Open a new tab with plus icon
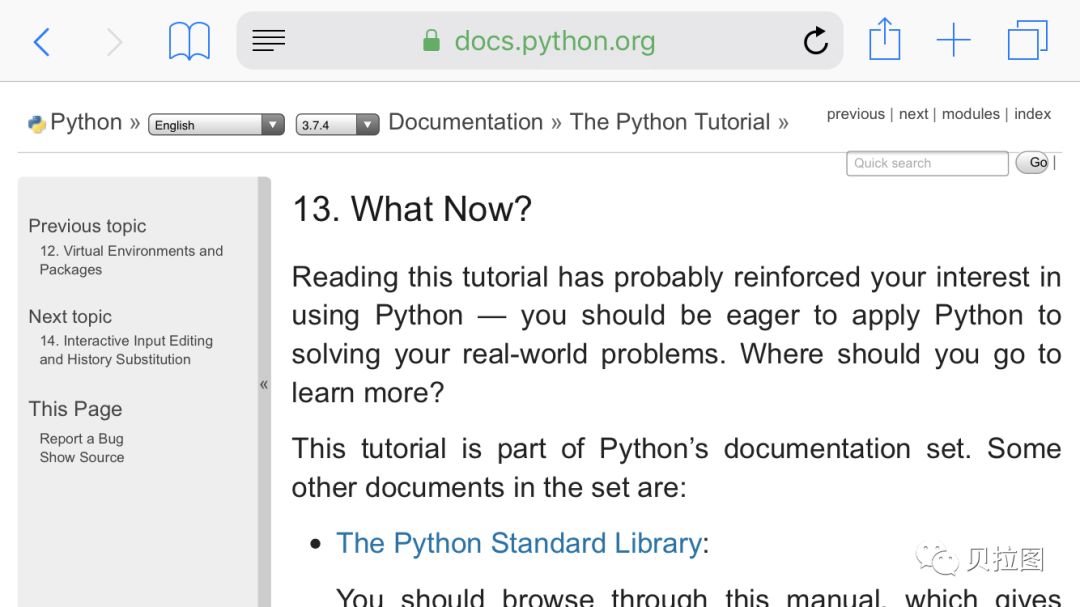This screenshot has height=607, width=1080. (x=953, y=41)
